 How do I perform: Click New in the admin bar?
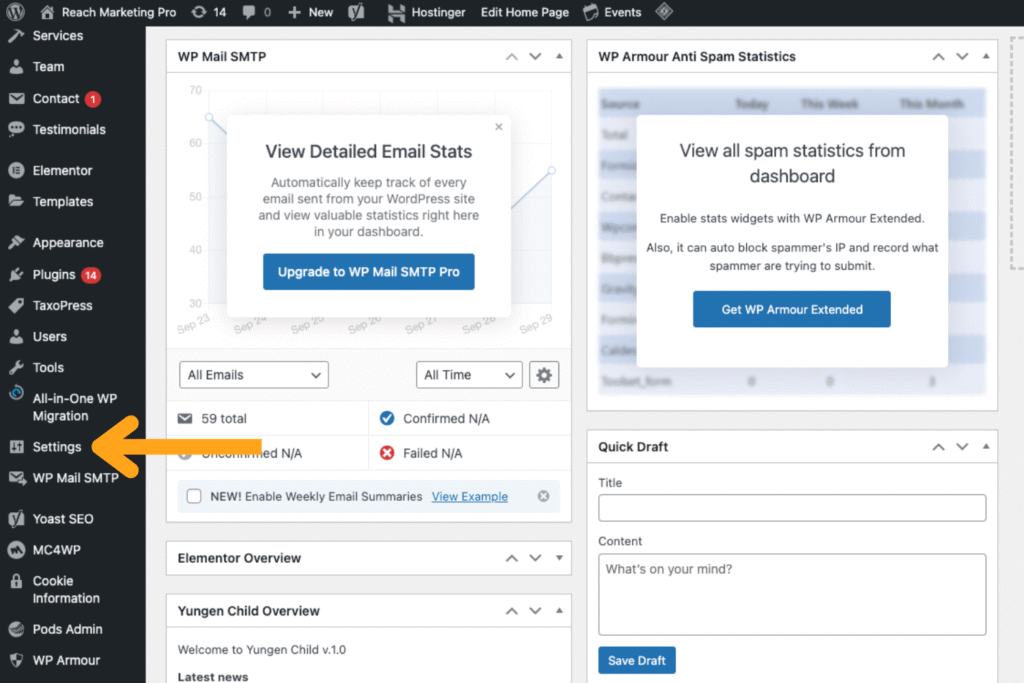click(x=311, y=12)
